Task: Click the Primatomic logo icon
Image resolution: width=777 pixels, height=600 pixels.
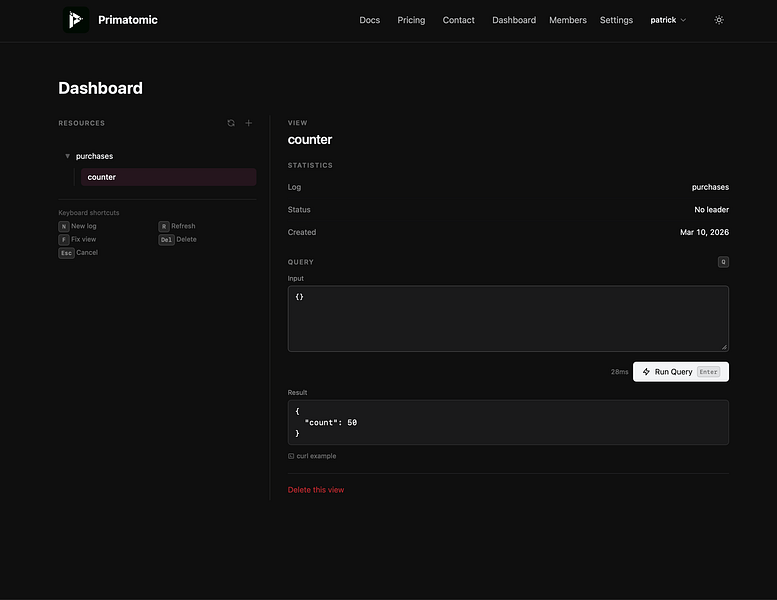Action: [75, 20]
